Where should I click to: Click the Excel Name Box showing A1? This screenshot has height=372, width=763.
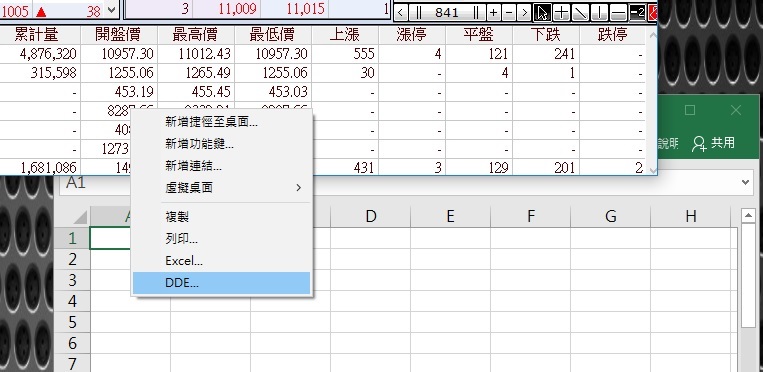click(95, 183)
